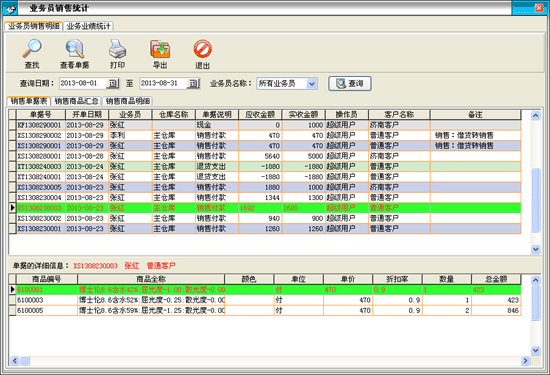Click the 查询 button
The height and width of the screenshot is (375, 550).
click(350, 83)
